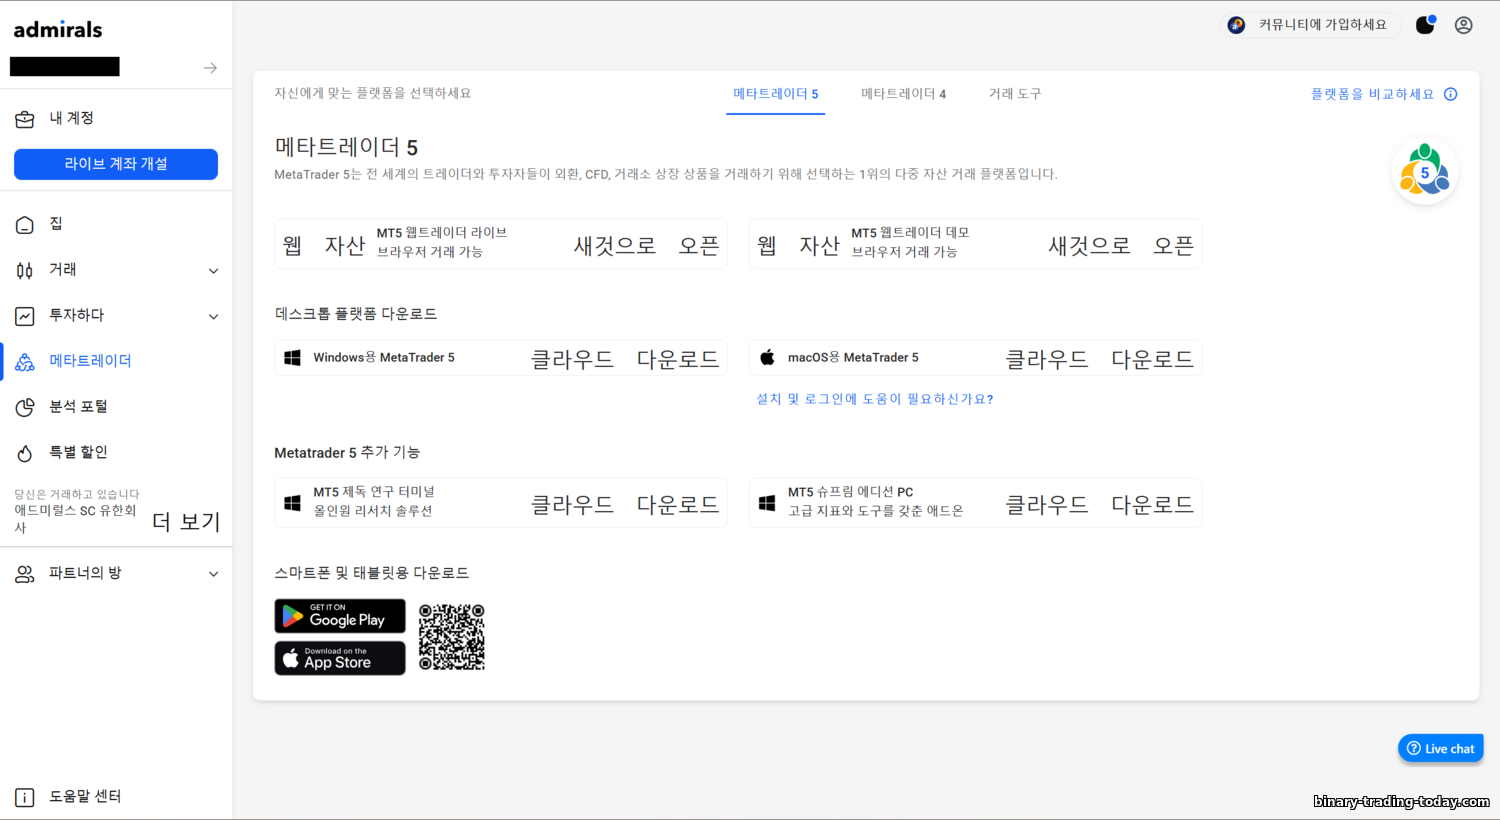This screenshot has height=820, width=1500.
Task: Open the 분석 포털 pie chart icon
Action: coord(25,407)
